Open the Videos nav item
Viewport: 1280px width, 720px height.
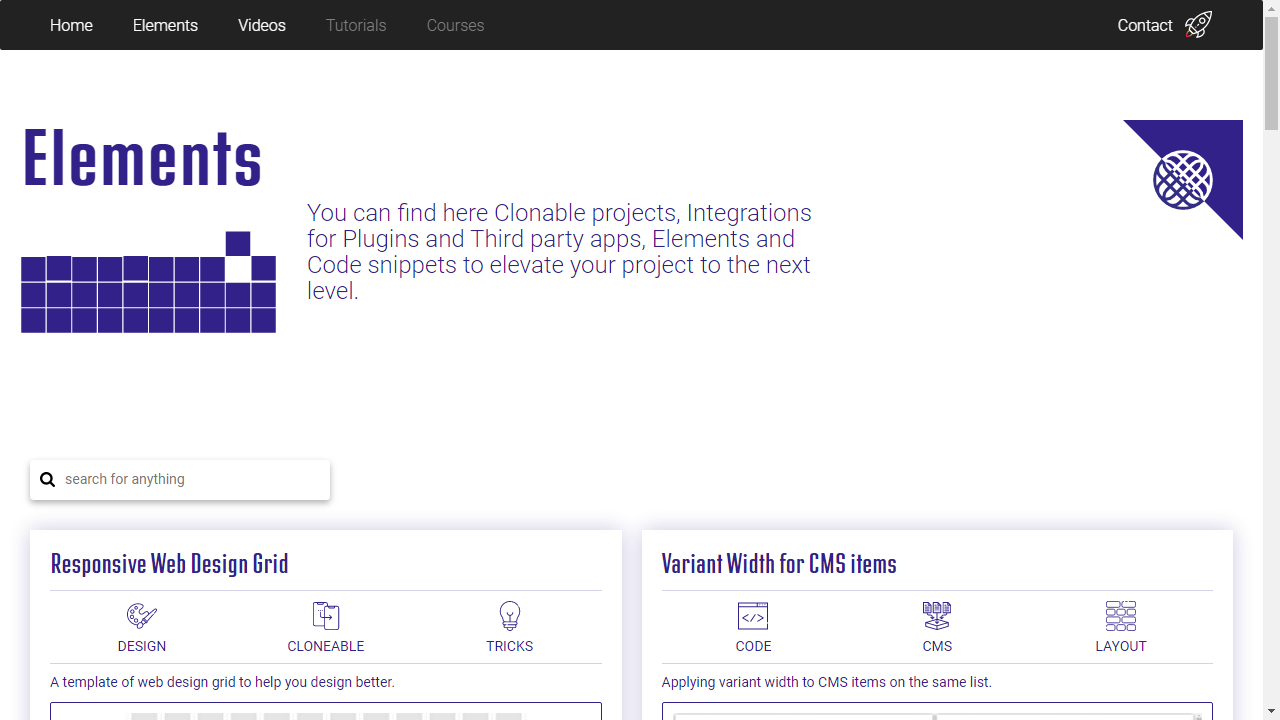click(262, 25)
